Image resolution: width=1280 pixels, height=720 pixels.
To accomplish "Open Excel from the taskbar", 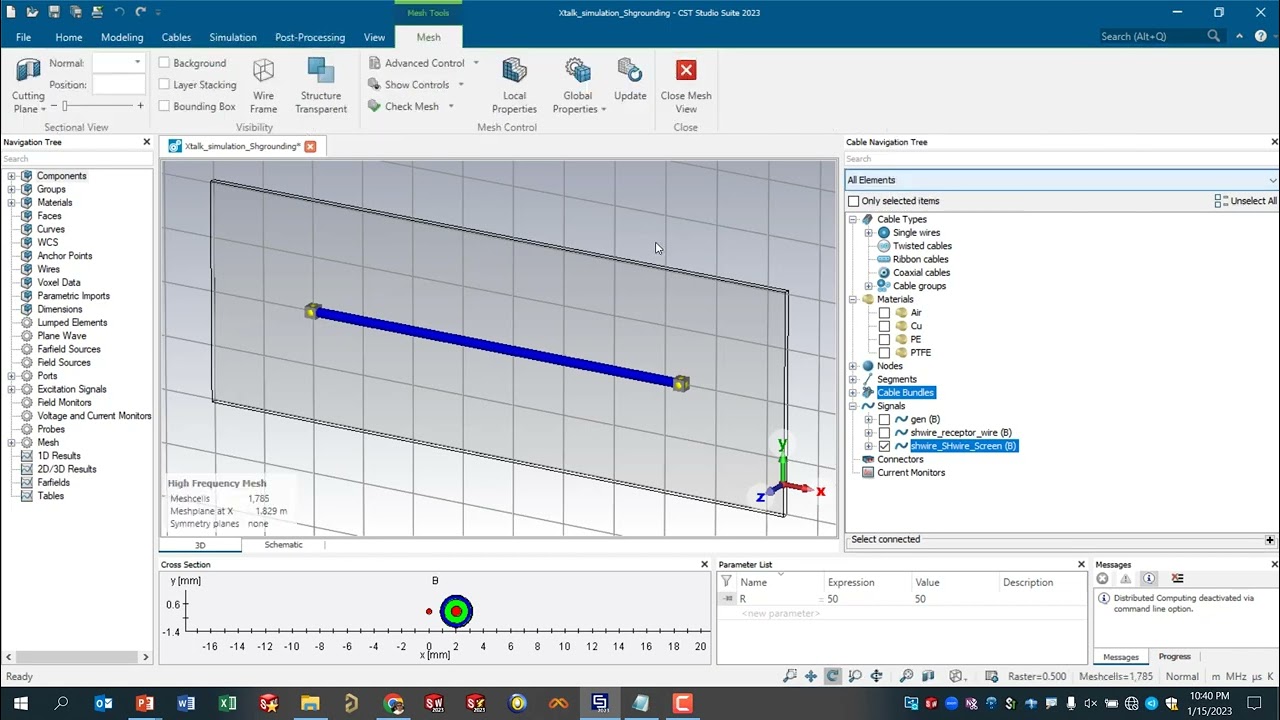I will click(x=227, y=703).
